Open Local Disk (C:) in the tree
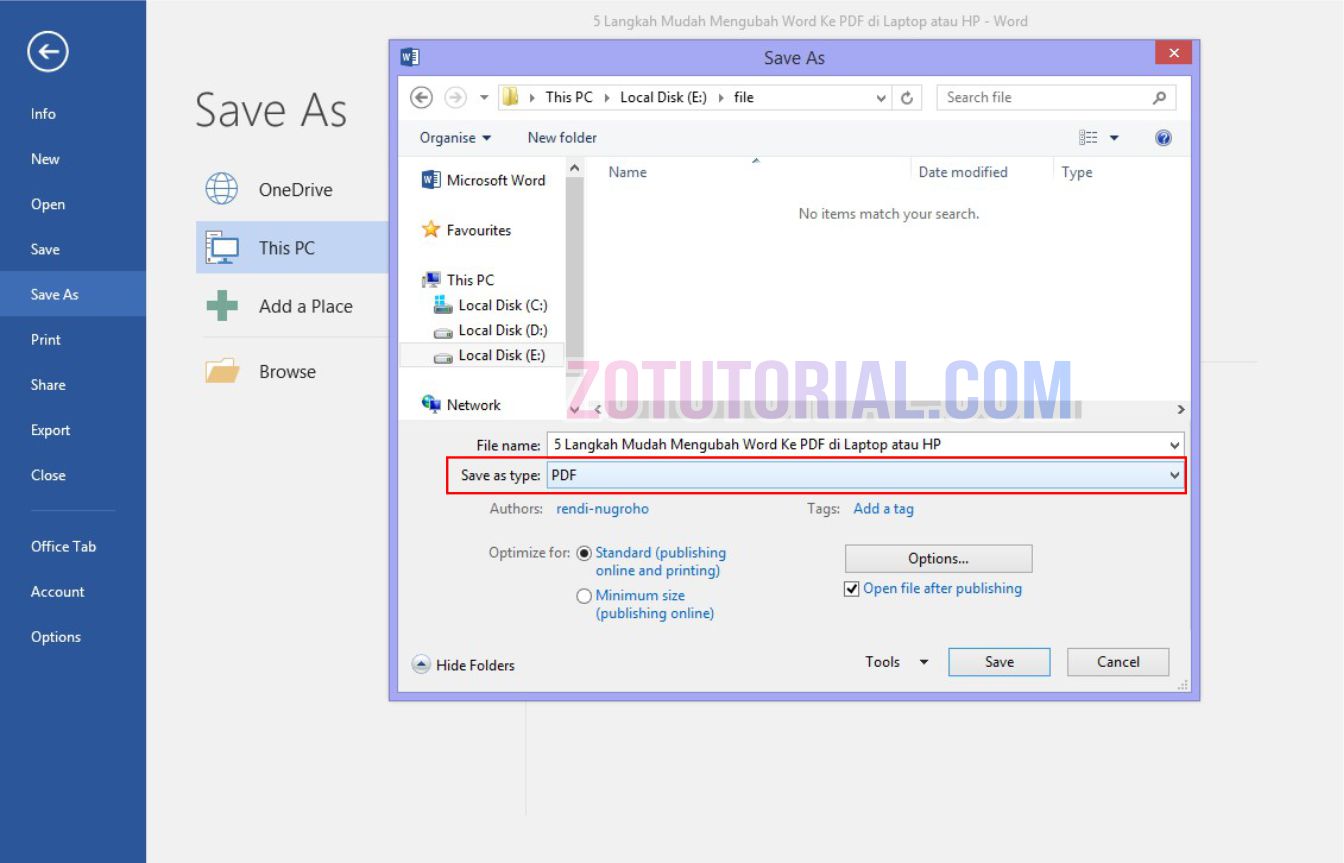Image resolution: width=1344 pixels, height=863 pixels. click(491, 305)
